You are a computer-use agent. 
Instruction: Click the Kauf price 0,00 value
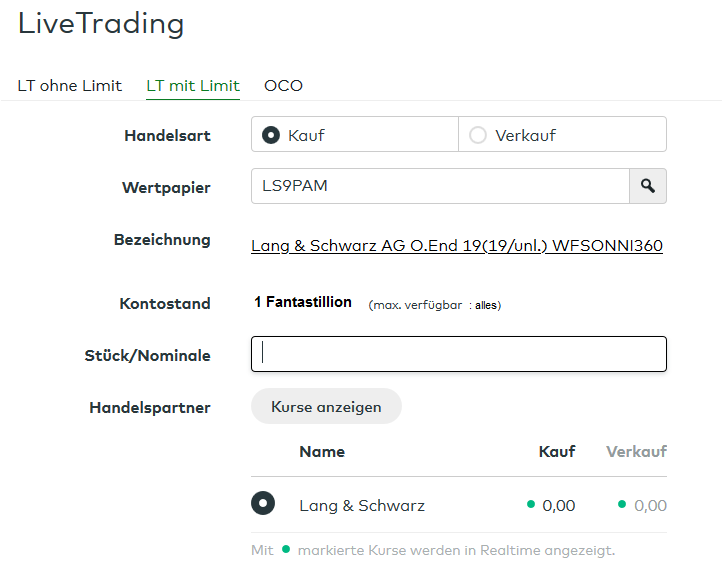(559, 505)
